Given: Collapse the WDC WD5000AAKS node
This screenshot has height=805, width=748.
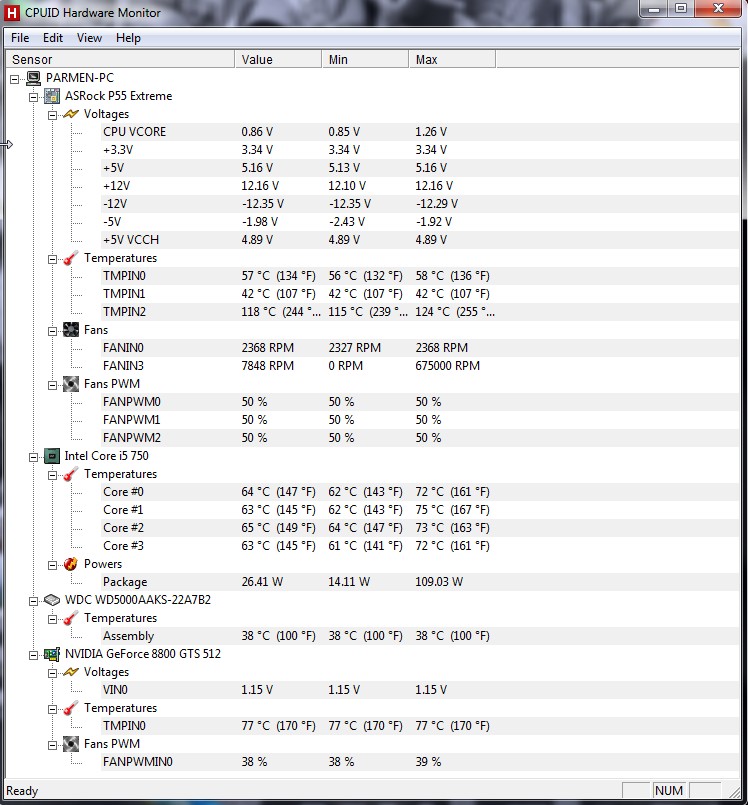Looking at the screenshot, I should coord(33,601).
